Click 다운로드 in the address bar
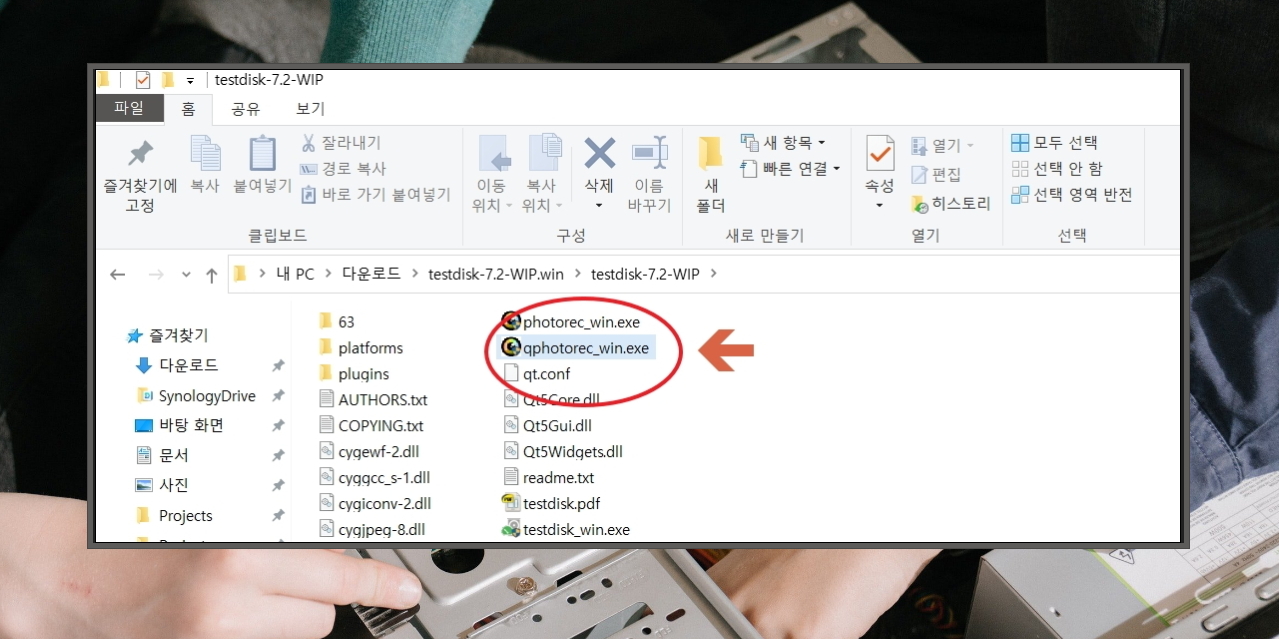 pos(371,274)
